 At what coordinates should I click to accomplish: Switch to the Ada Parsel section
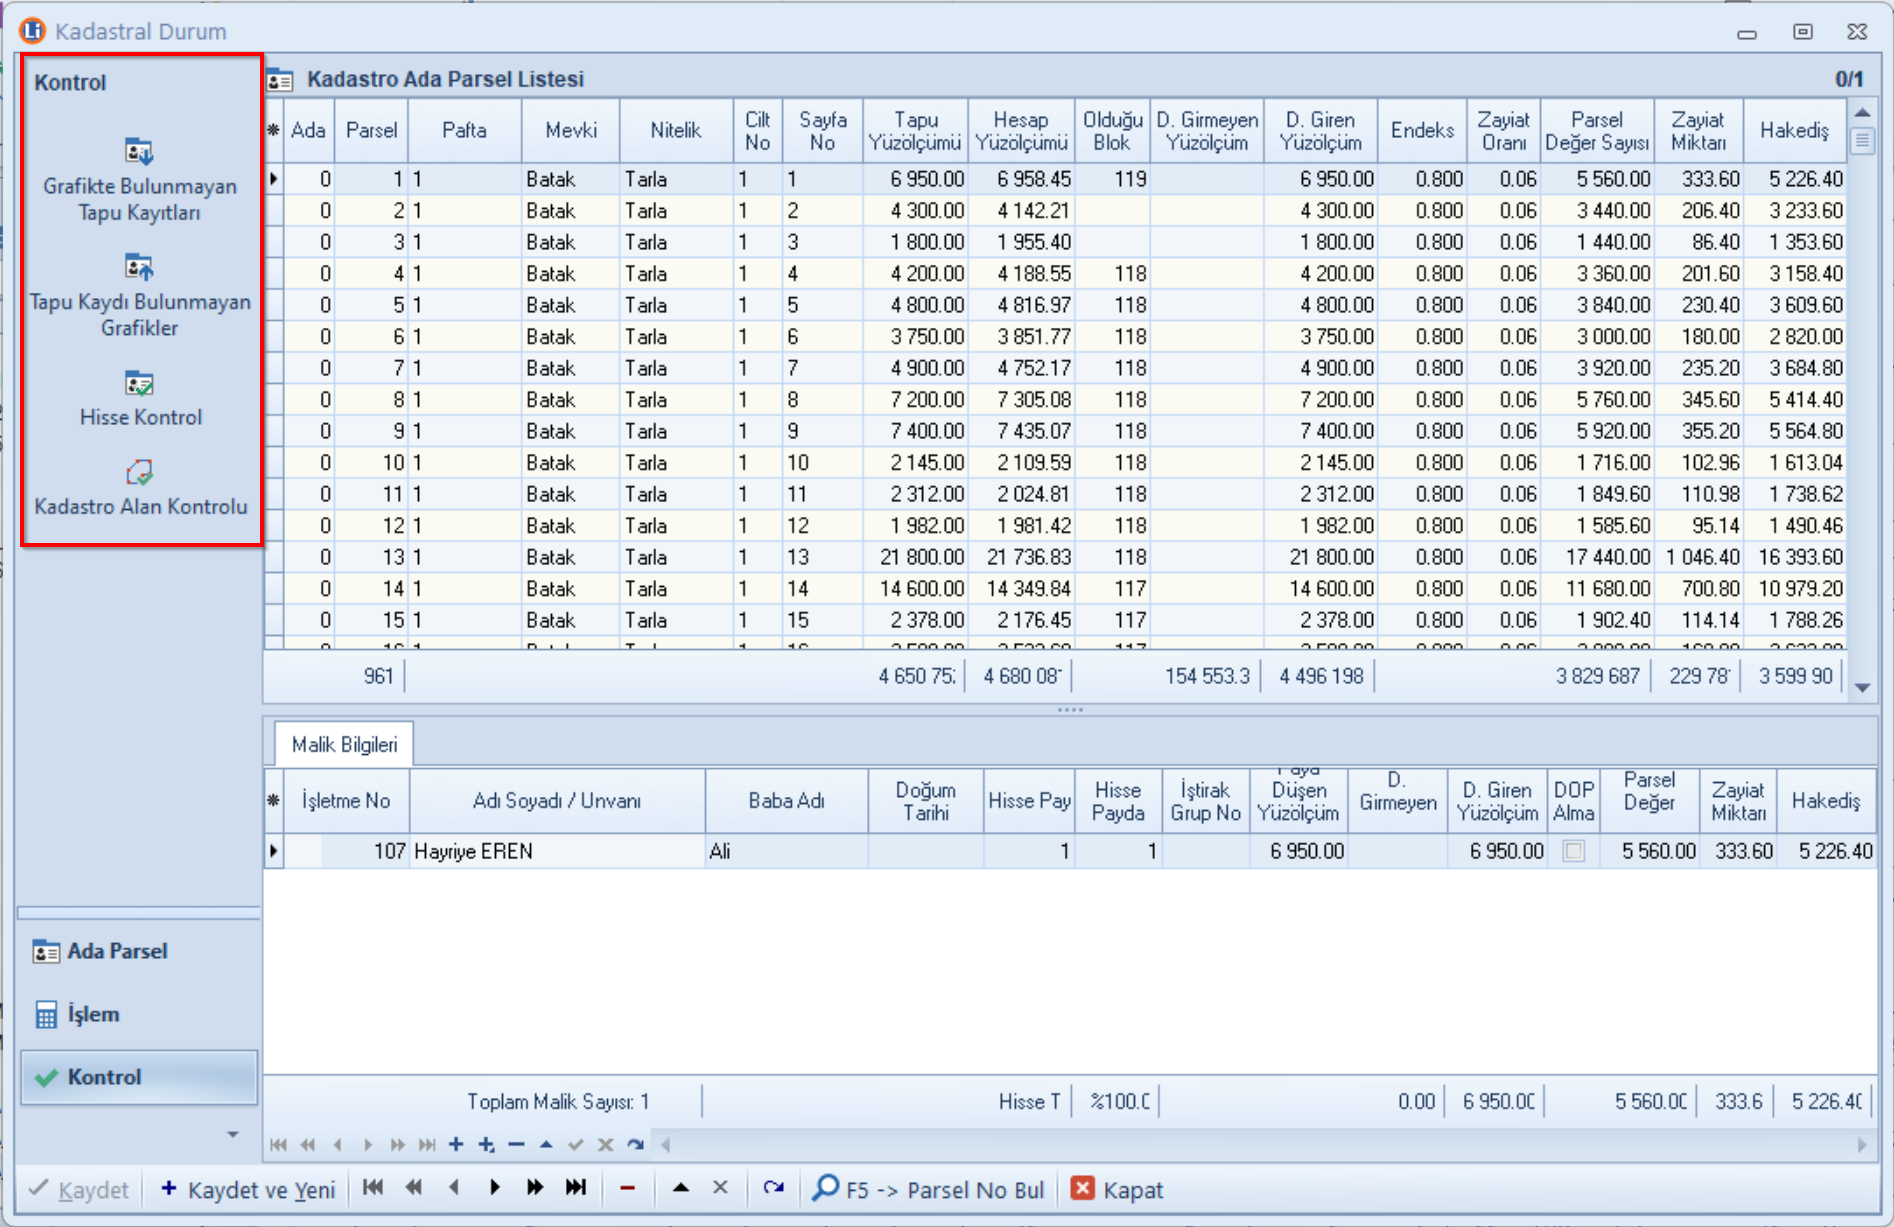click(x=138, y=951)
